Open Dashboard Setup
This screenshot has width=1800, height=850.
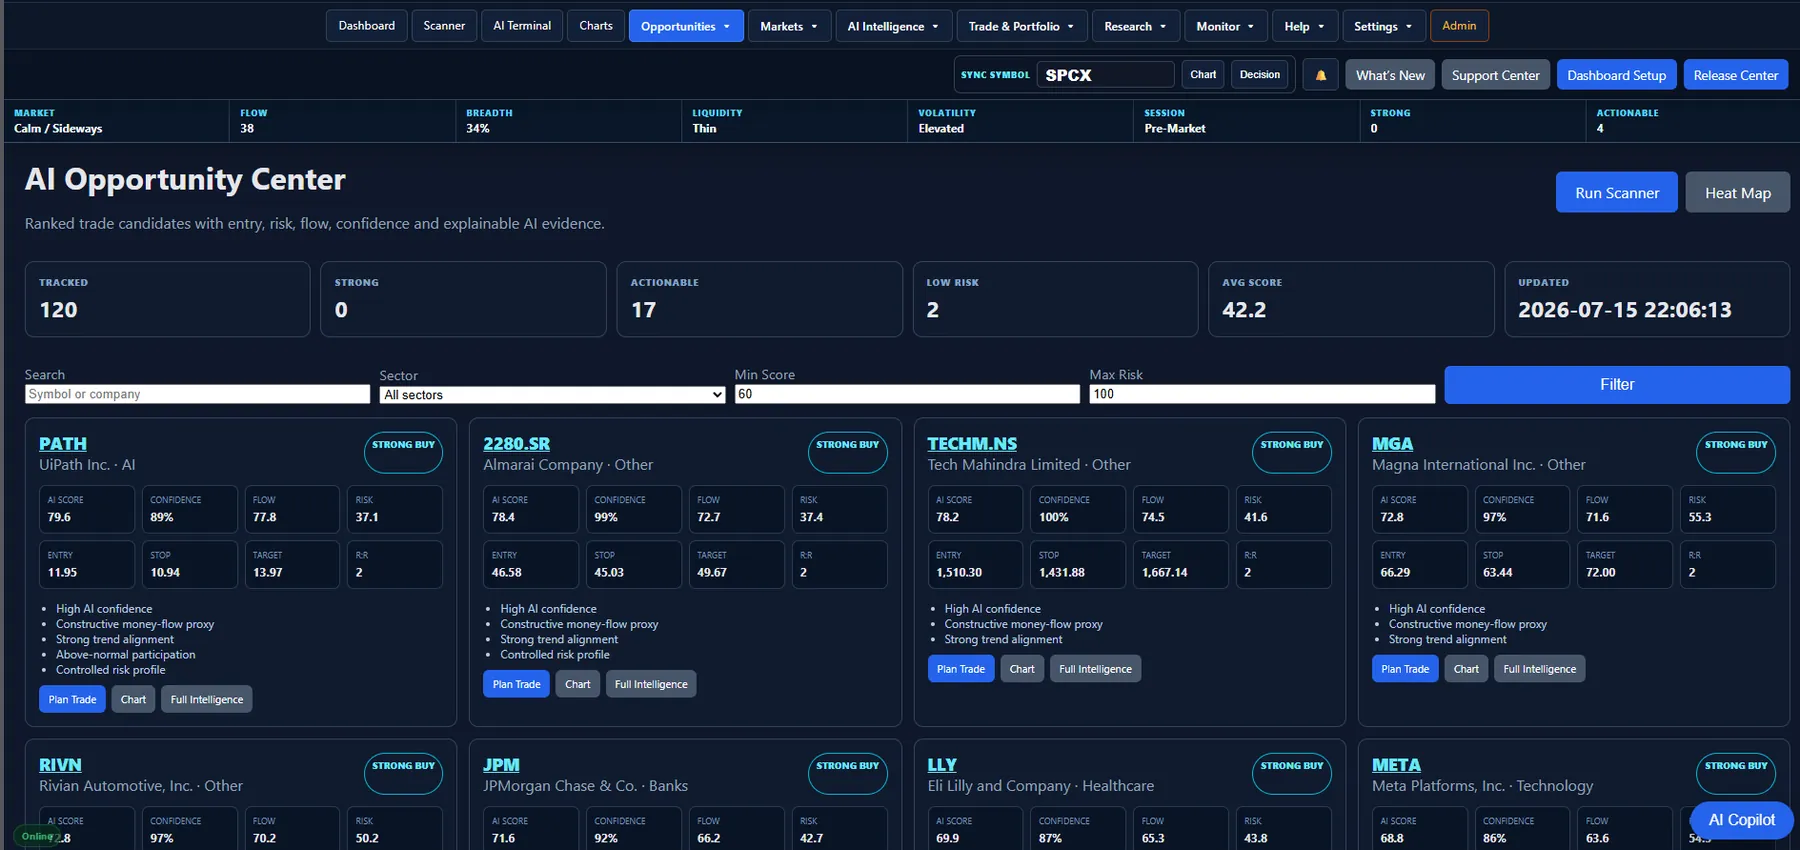[1616, 75]
